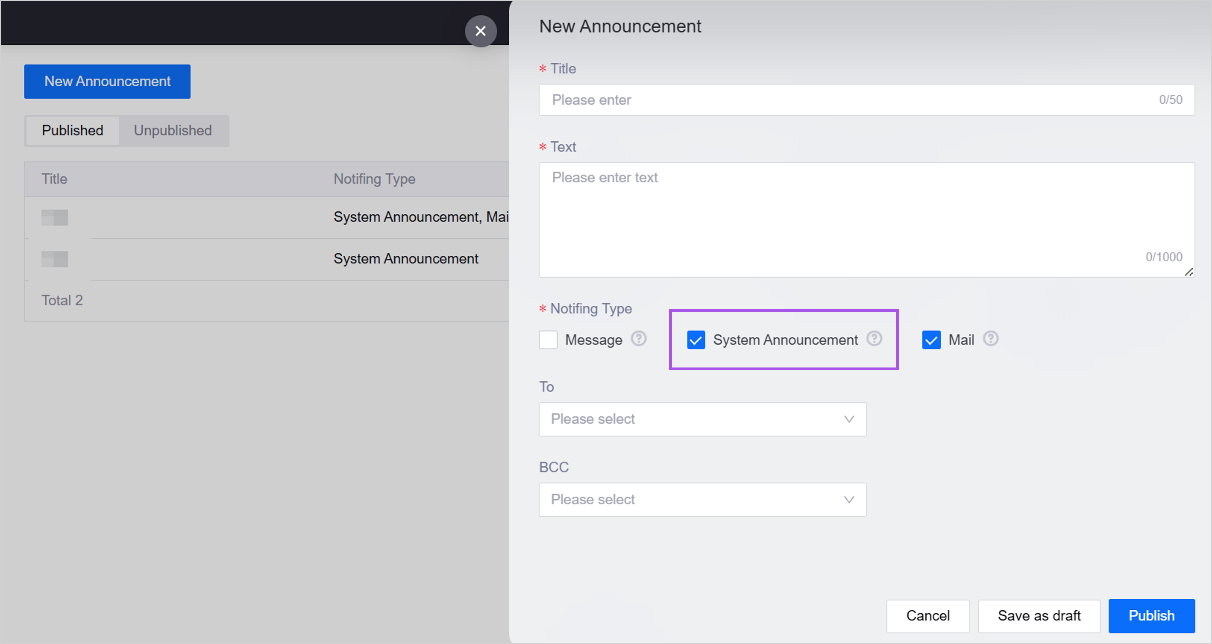The image size is (1212, 644).
Task: Click the blue New Announcement button
Action: (x=107, y=81)
